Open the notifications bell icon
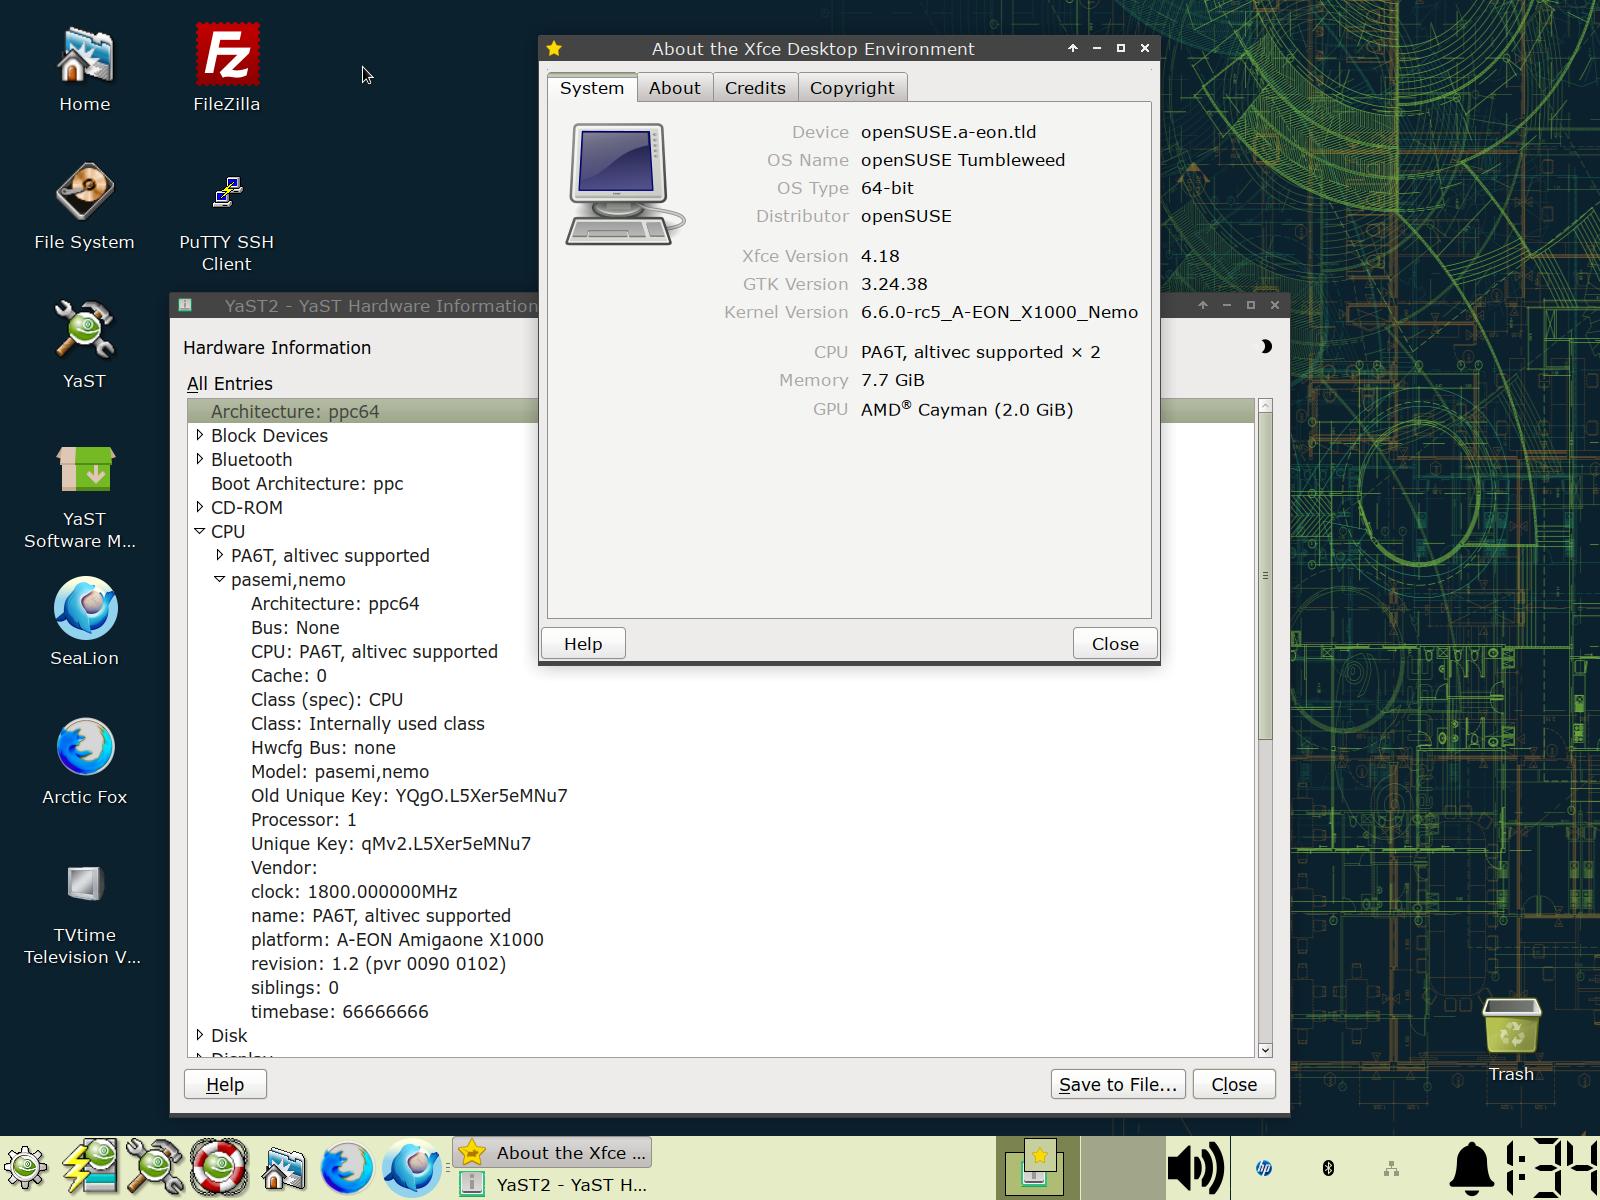The width and height of the screenshot is (1600, 1200). [1472, 1167]
